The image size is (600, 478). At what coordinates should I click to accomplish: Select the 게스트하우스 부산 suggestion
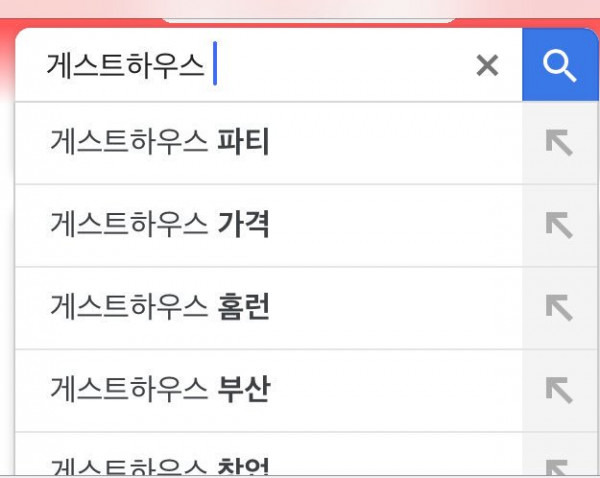(269, 391)
